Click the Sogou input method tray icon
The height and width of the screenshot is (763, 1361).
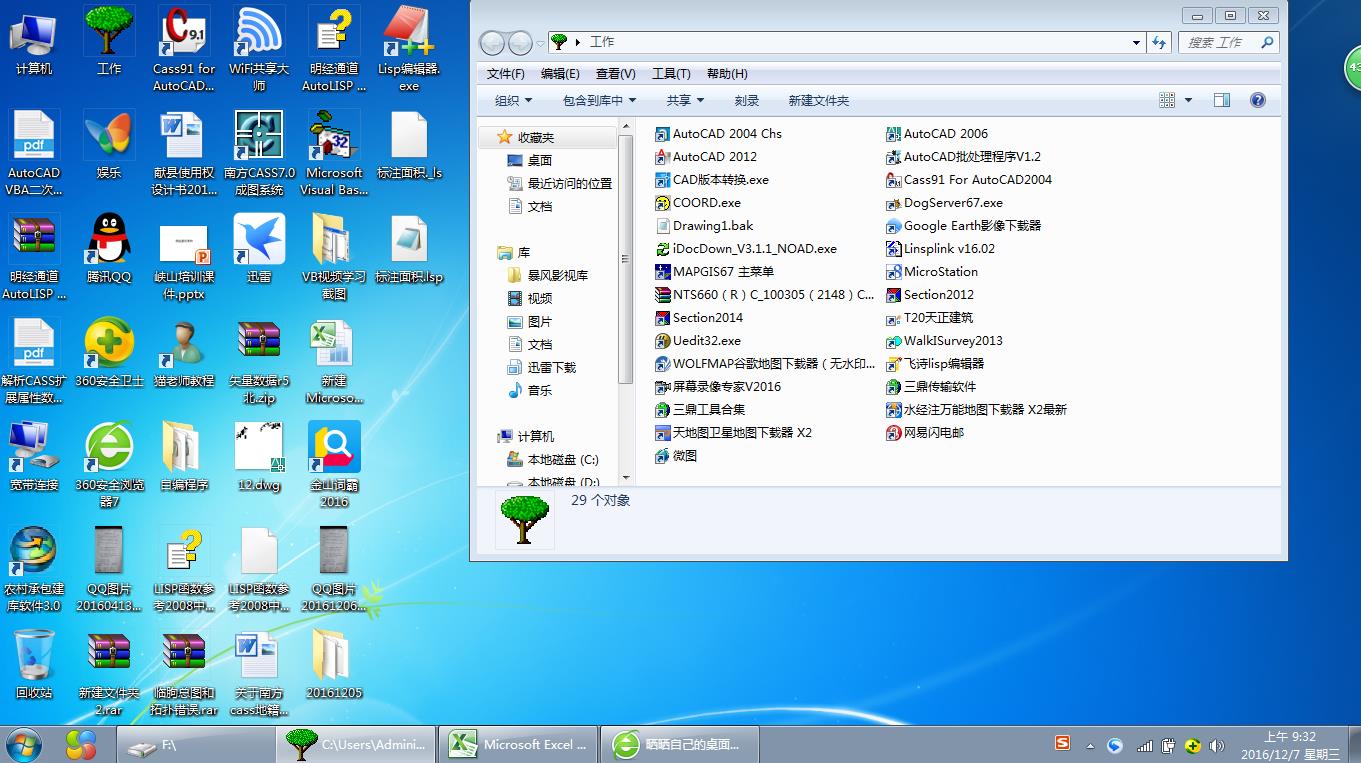1063,744
